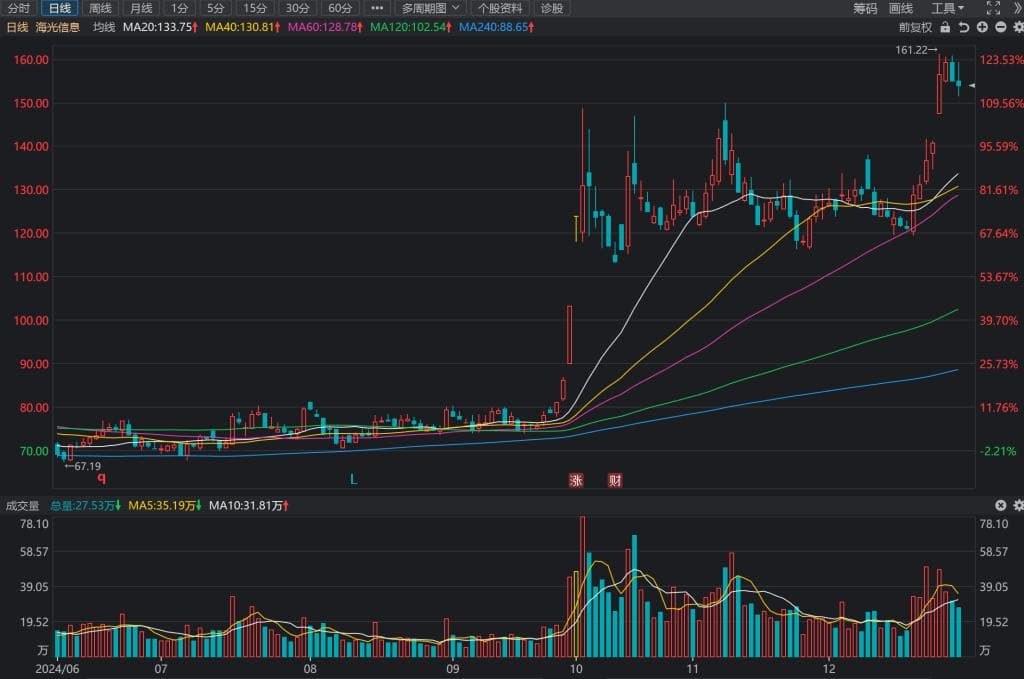Switch to the 15分 period tab
The height and width of the screenshot is (679, 1024).
[255, 8]
